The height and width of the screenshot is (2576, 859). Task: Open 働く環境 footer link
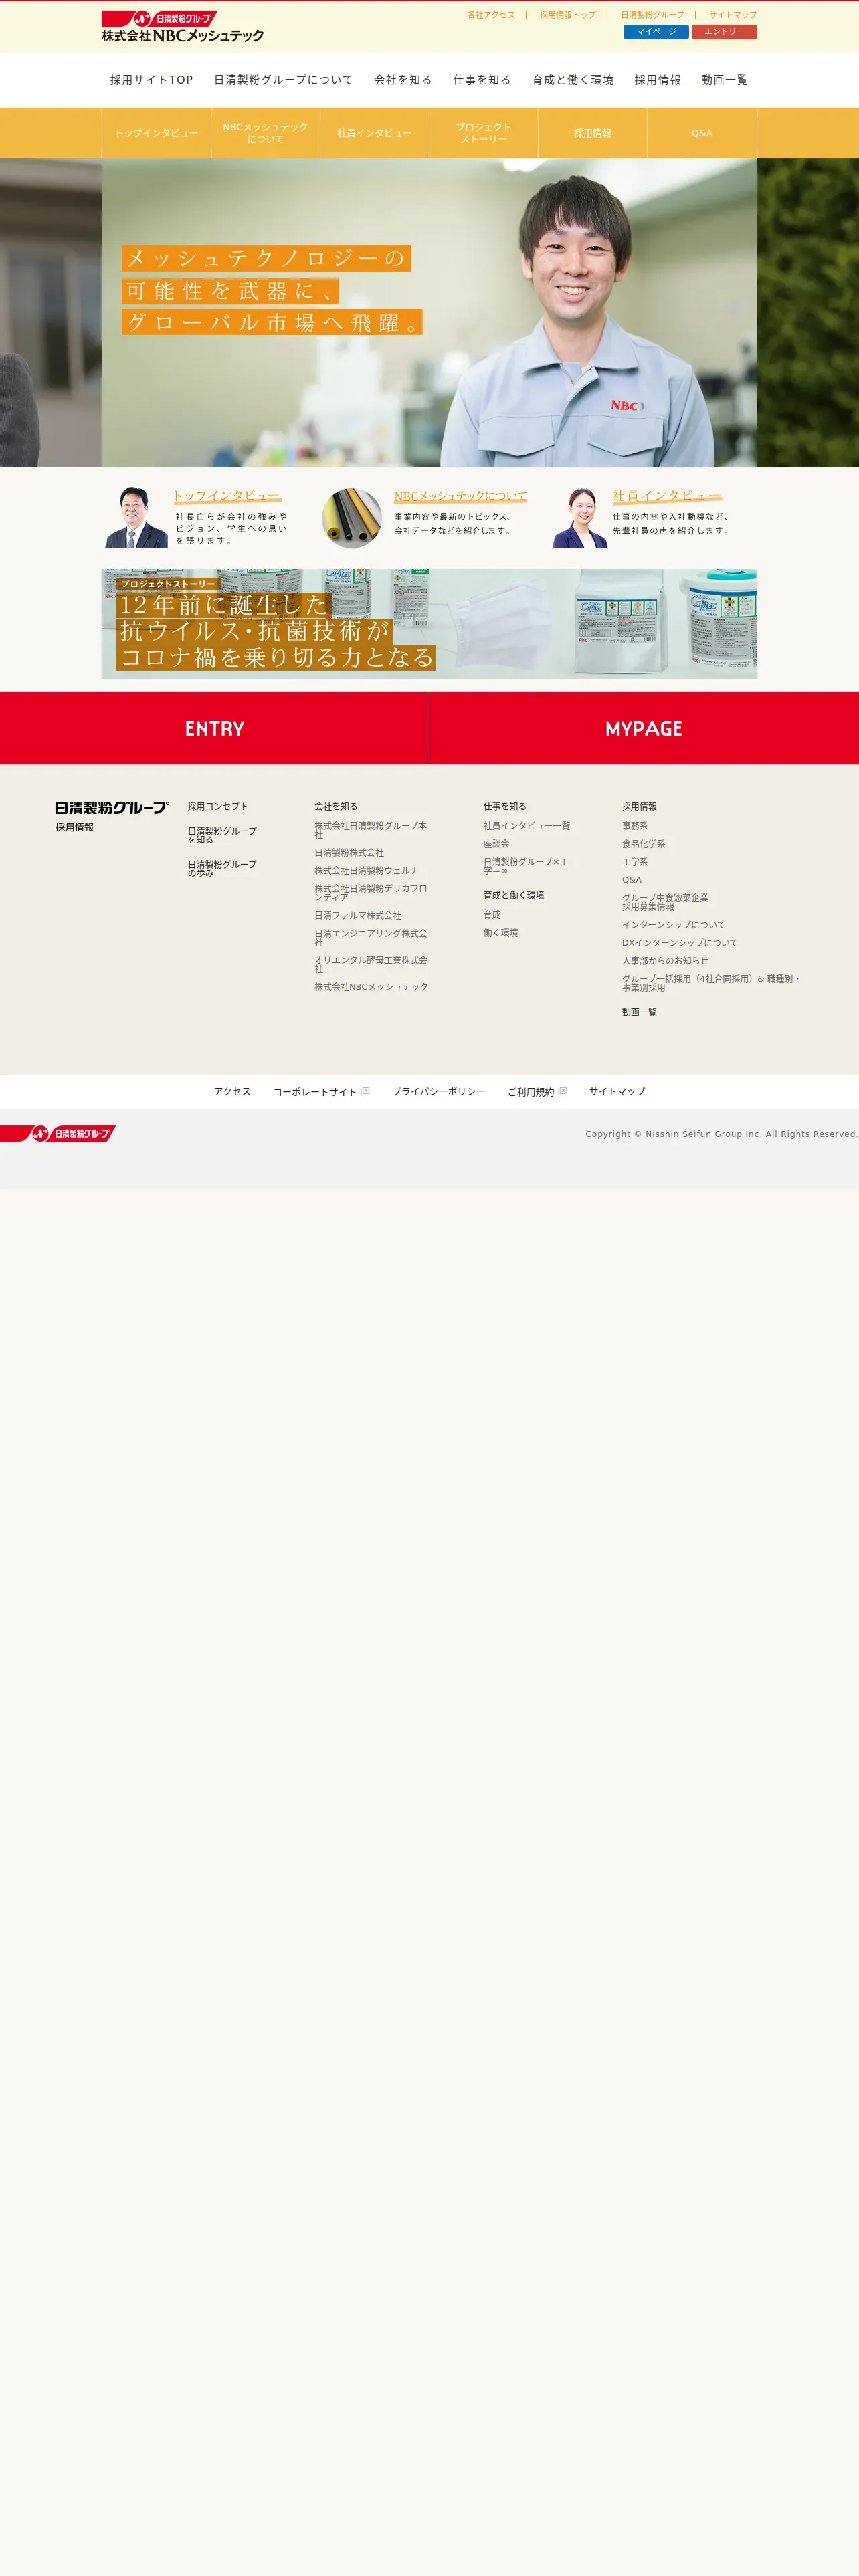pyautogui.click(x=501, y=933)
